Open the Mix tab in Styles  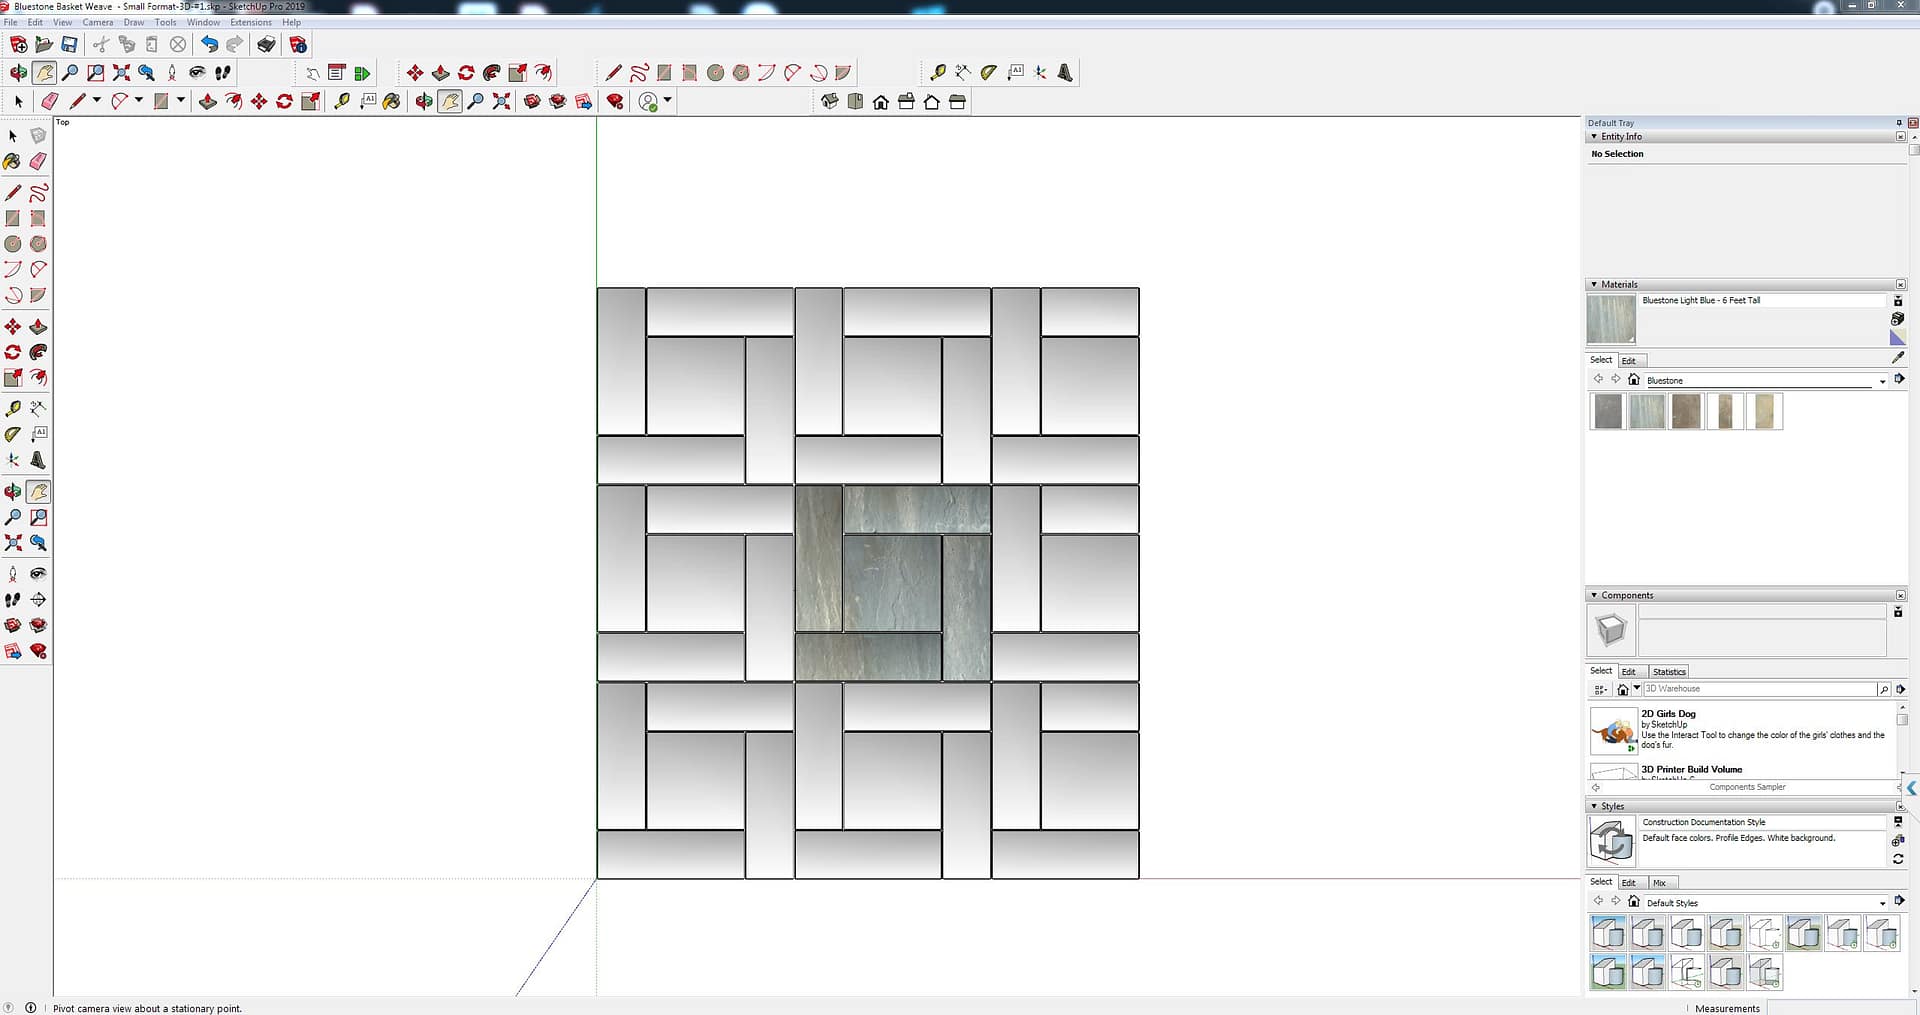click(x=1659, y=883)
